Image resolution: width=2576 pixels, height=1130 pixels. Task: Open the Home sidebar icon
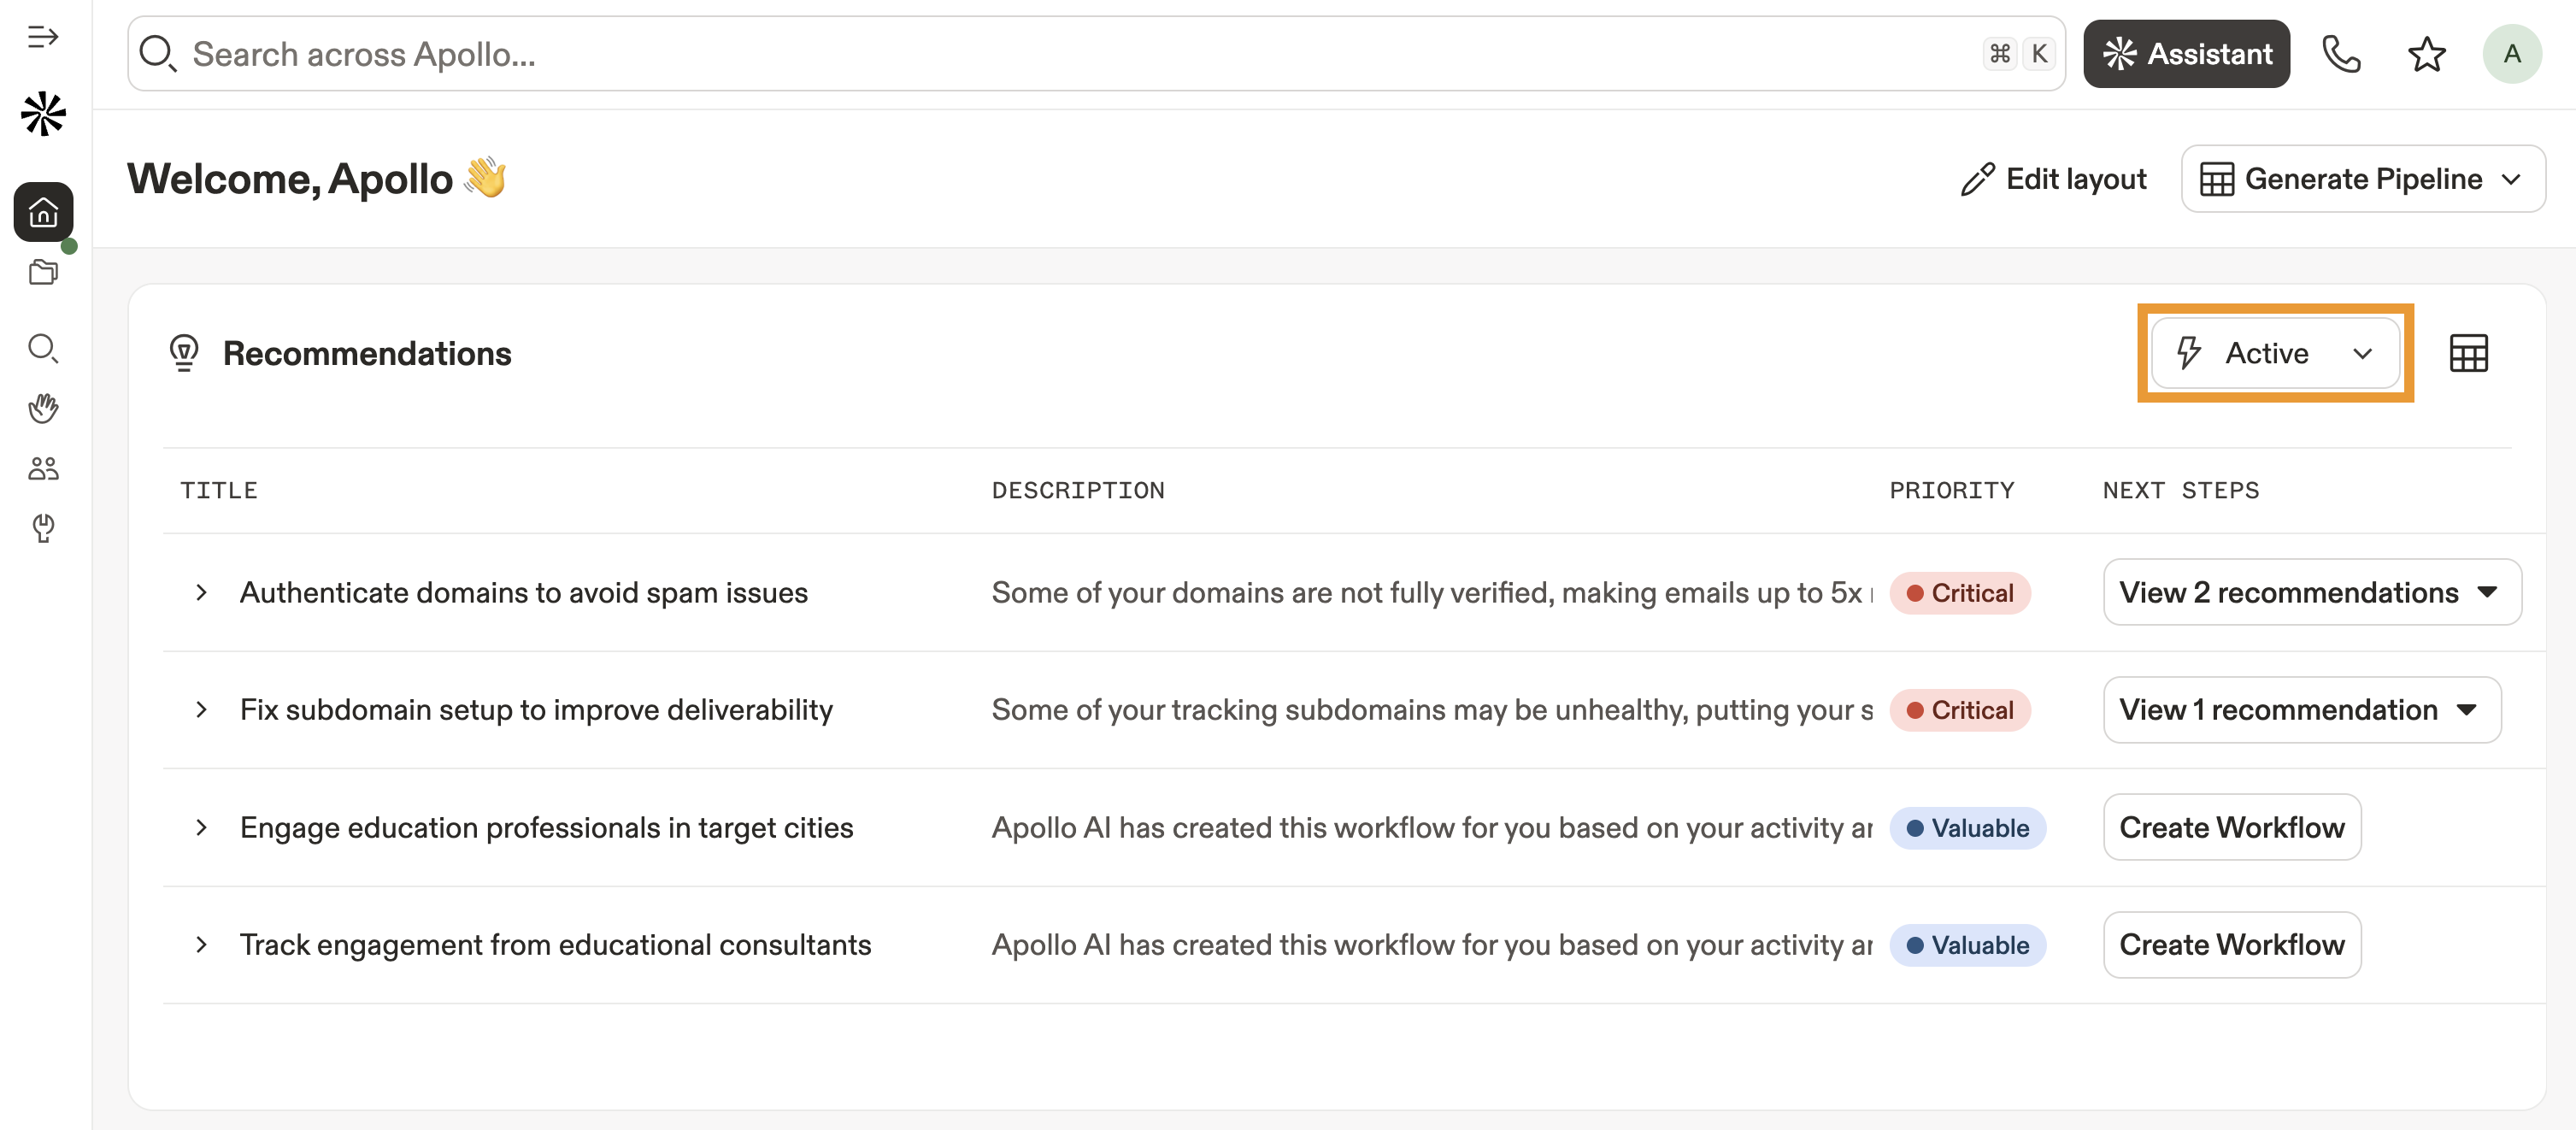tap(43, 212)
